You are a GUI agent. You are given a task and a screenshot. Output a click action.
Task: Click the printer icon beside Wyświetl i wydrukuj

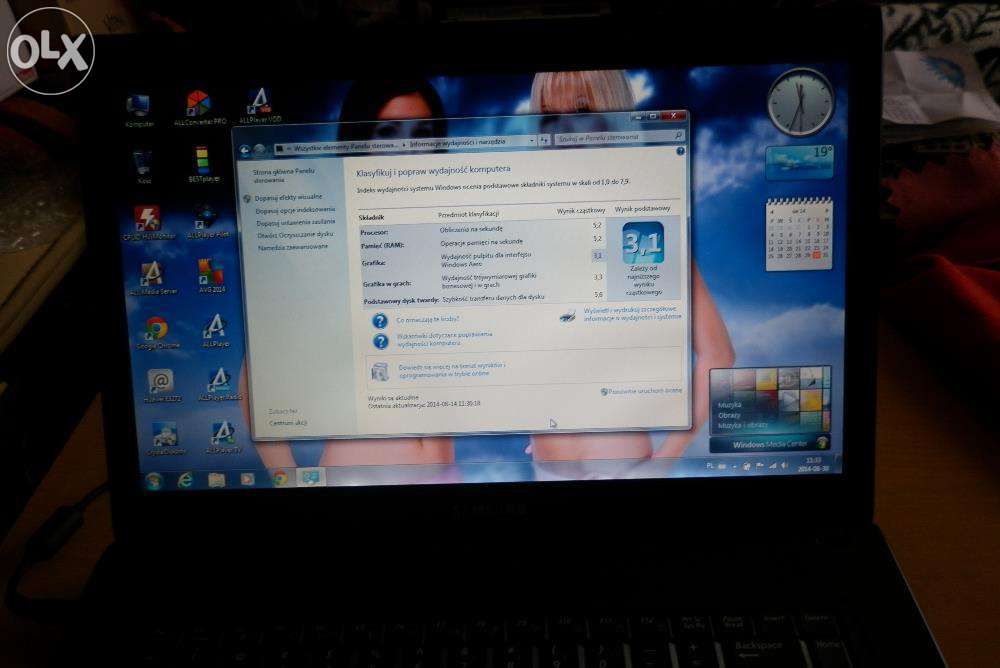pyautogui.click(x=568, y=316)
